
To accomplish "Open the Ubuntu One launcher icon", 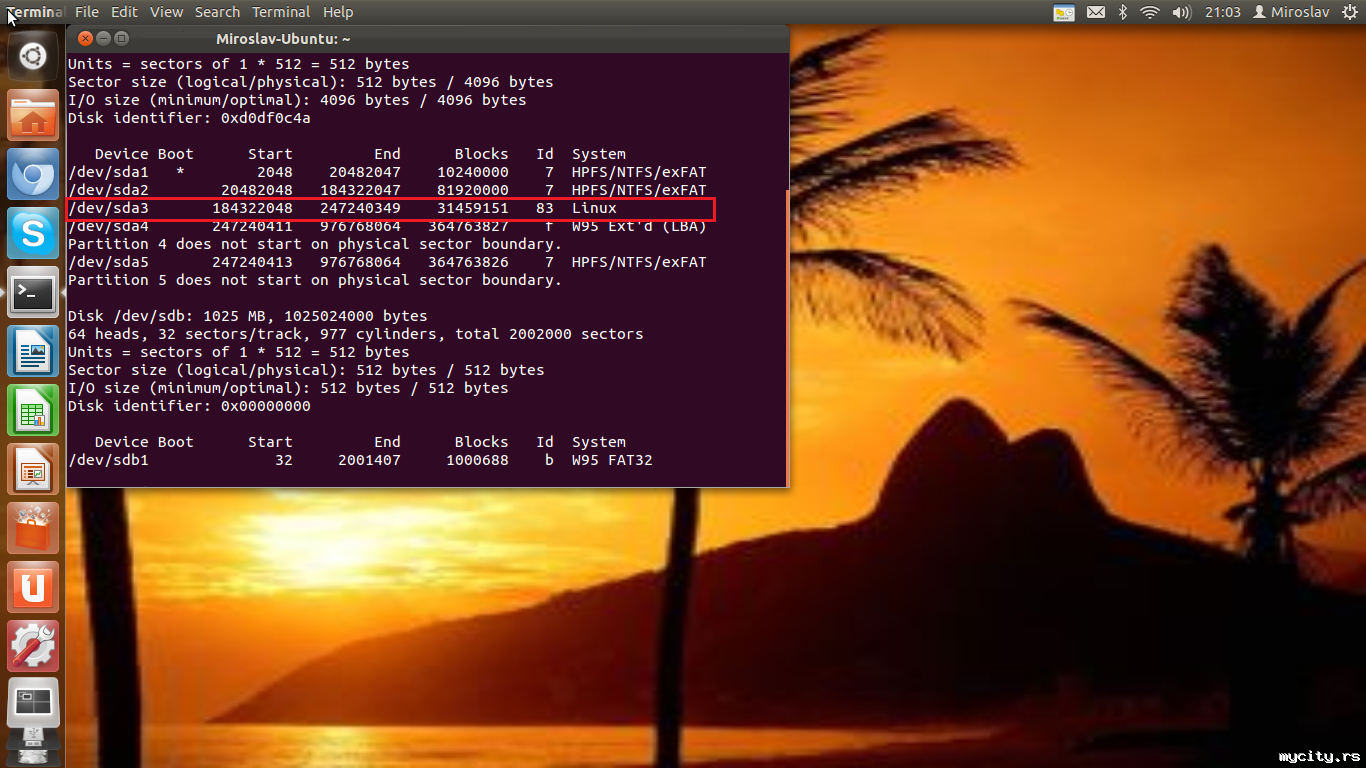I will click(x=33, y=588).
